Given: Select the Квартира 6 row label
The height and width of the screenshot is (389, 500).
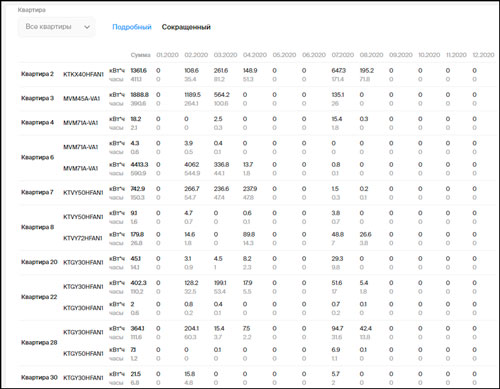Looking at the screenshot, I should pyautogui.click(x=37, y=157).
